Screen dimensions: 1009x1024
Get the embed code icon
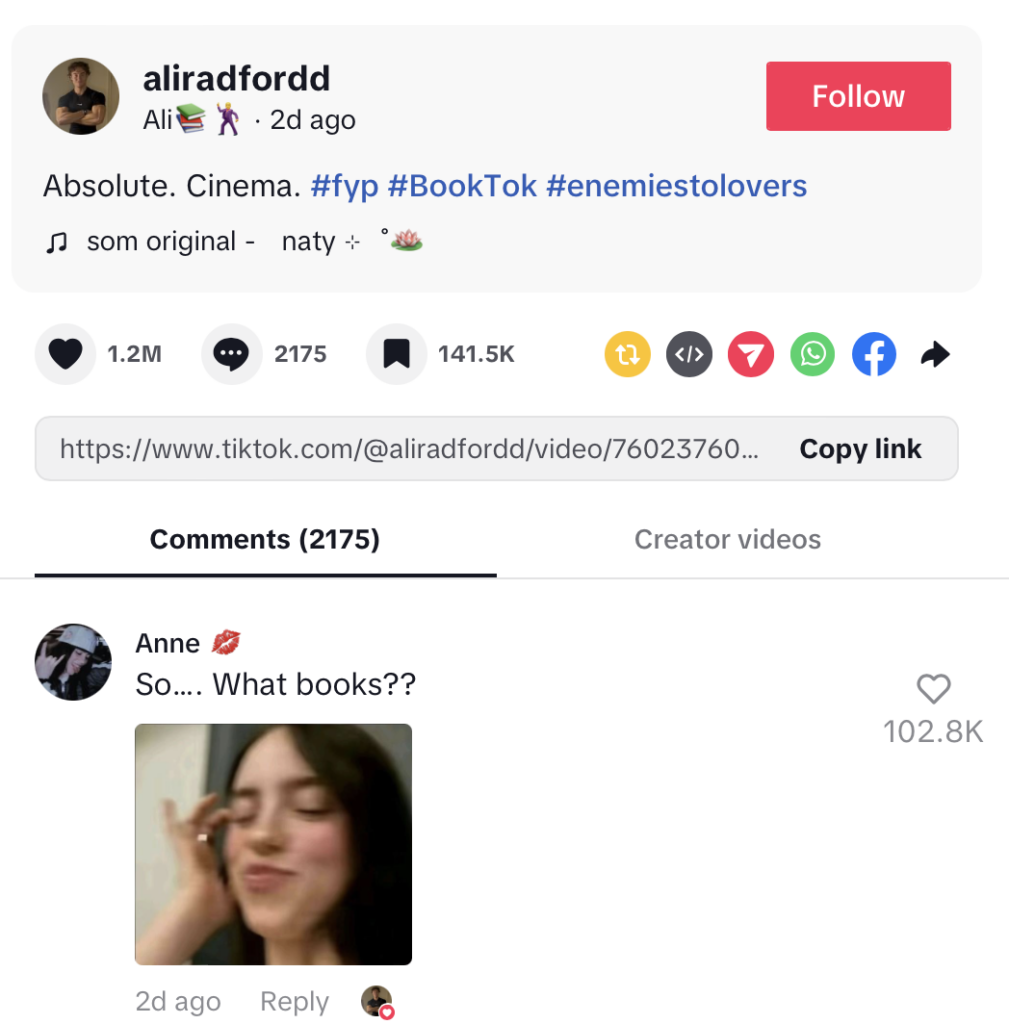click(x=689, y=354)
